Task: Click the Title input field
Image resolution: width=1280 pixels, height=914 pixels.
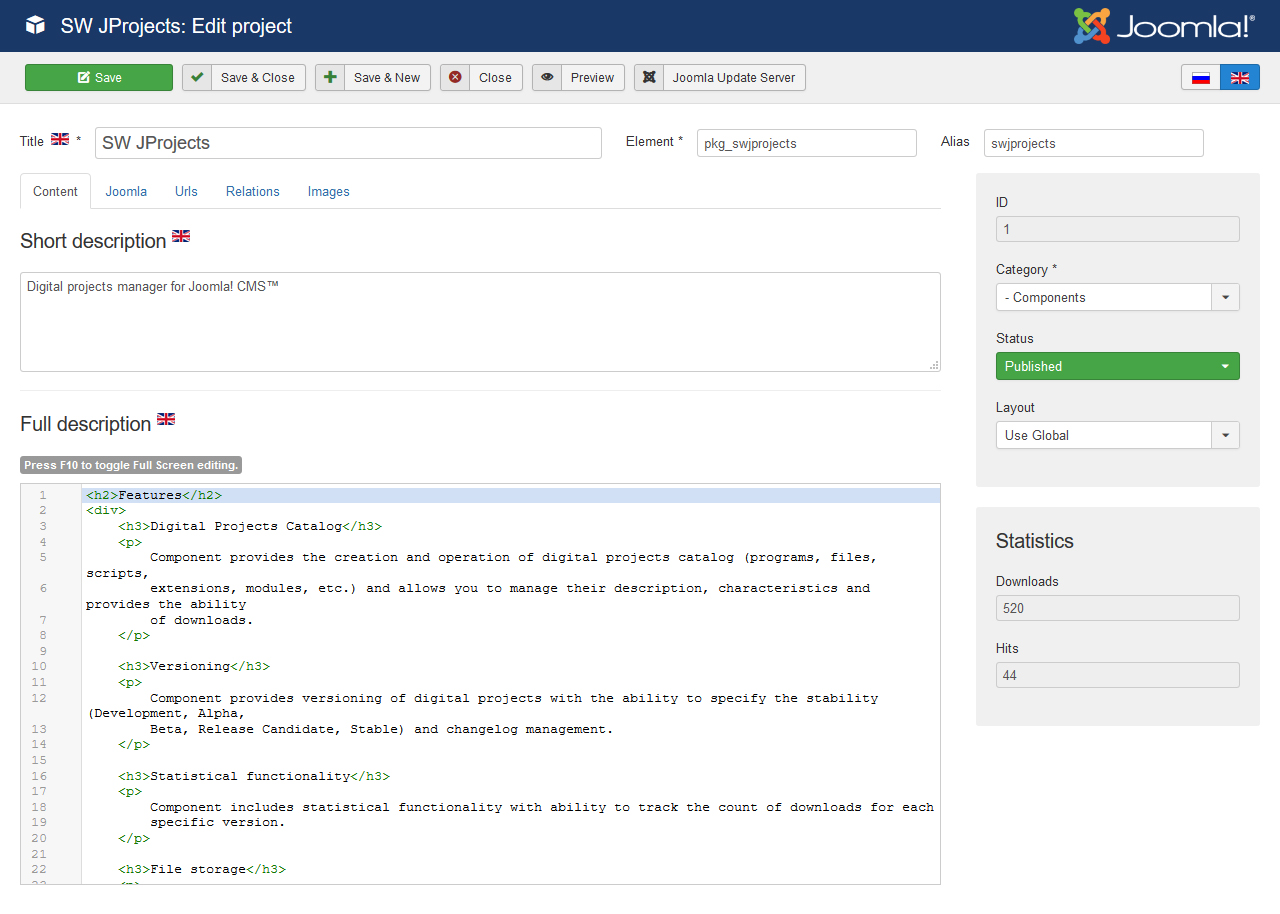Action: point(348,143)
